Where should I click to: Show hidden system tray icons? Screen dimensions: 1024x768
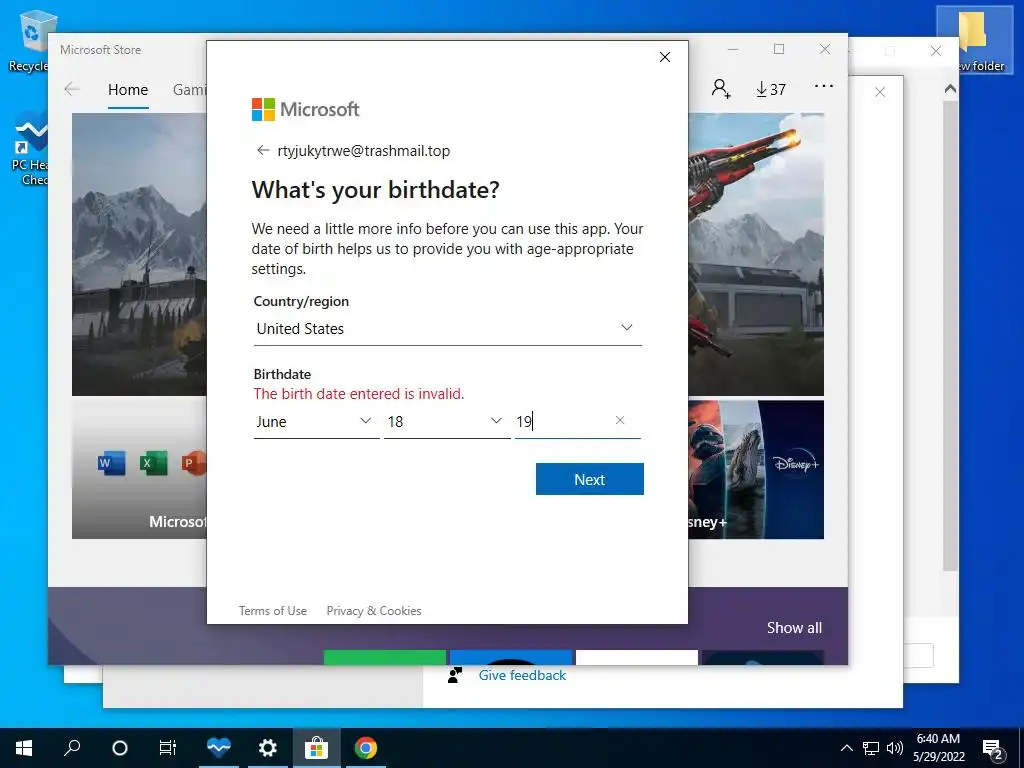click(846, 748)
